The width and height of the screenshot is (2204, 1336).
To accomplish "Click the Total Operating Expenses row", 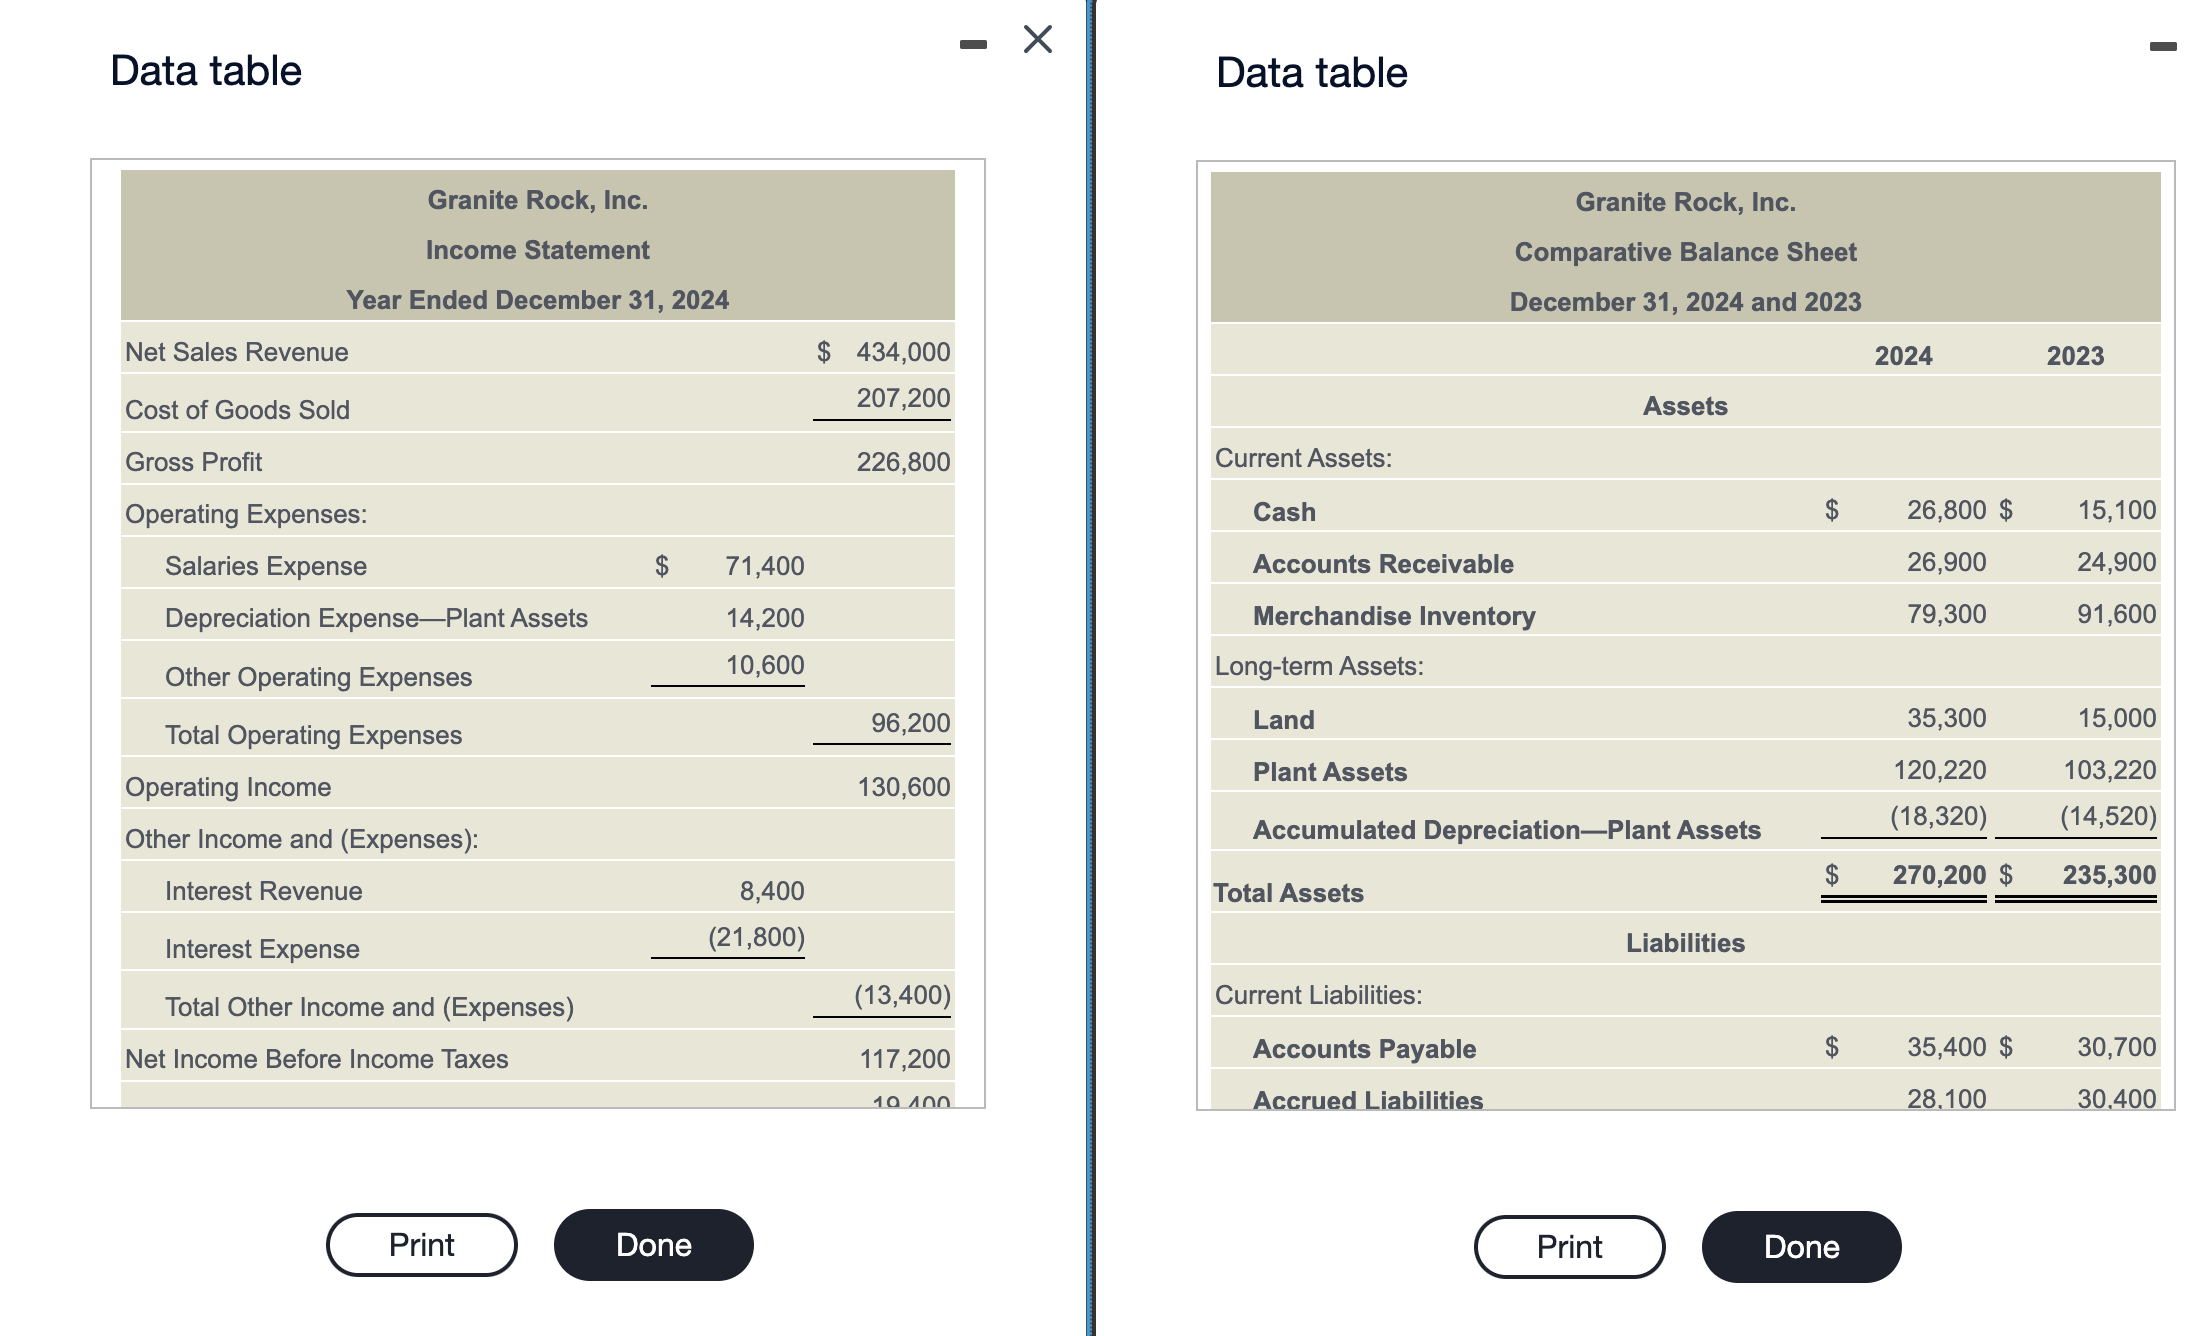I will (x=313, y=734).
